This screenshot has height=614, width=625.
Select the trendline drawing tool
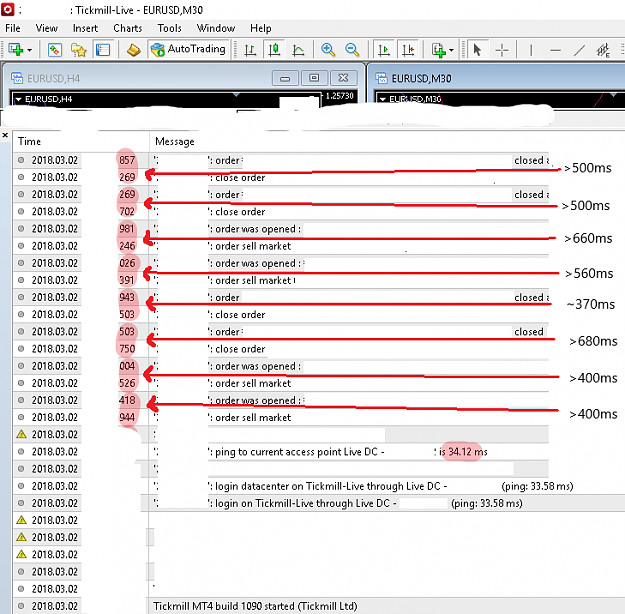coord(579,50)
